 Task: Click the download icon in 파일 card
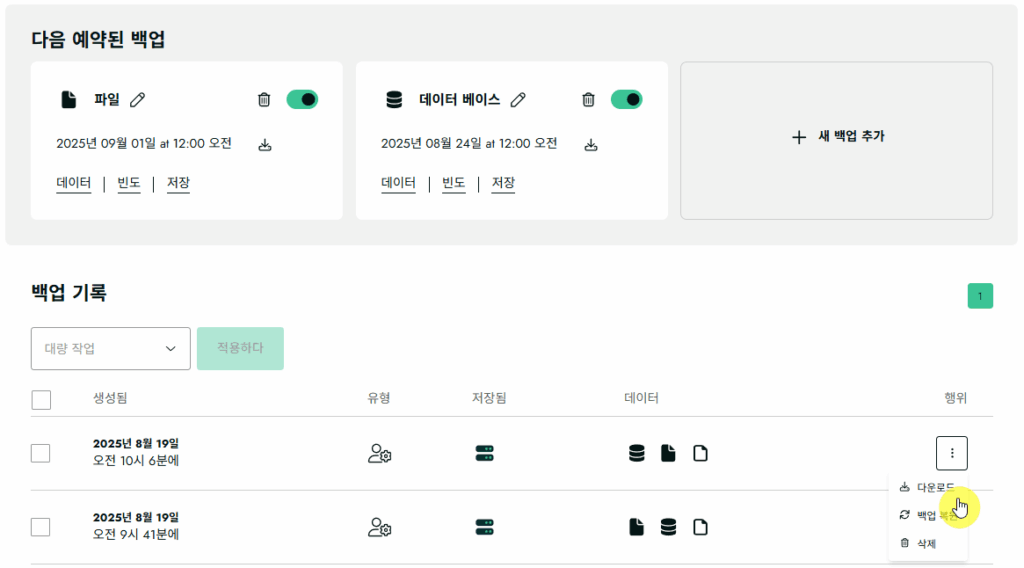tap(265, 145)
